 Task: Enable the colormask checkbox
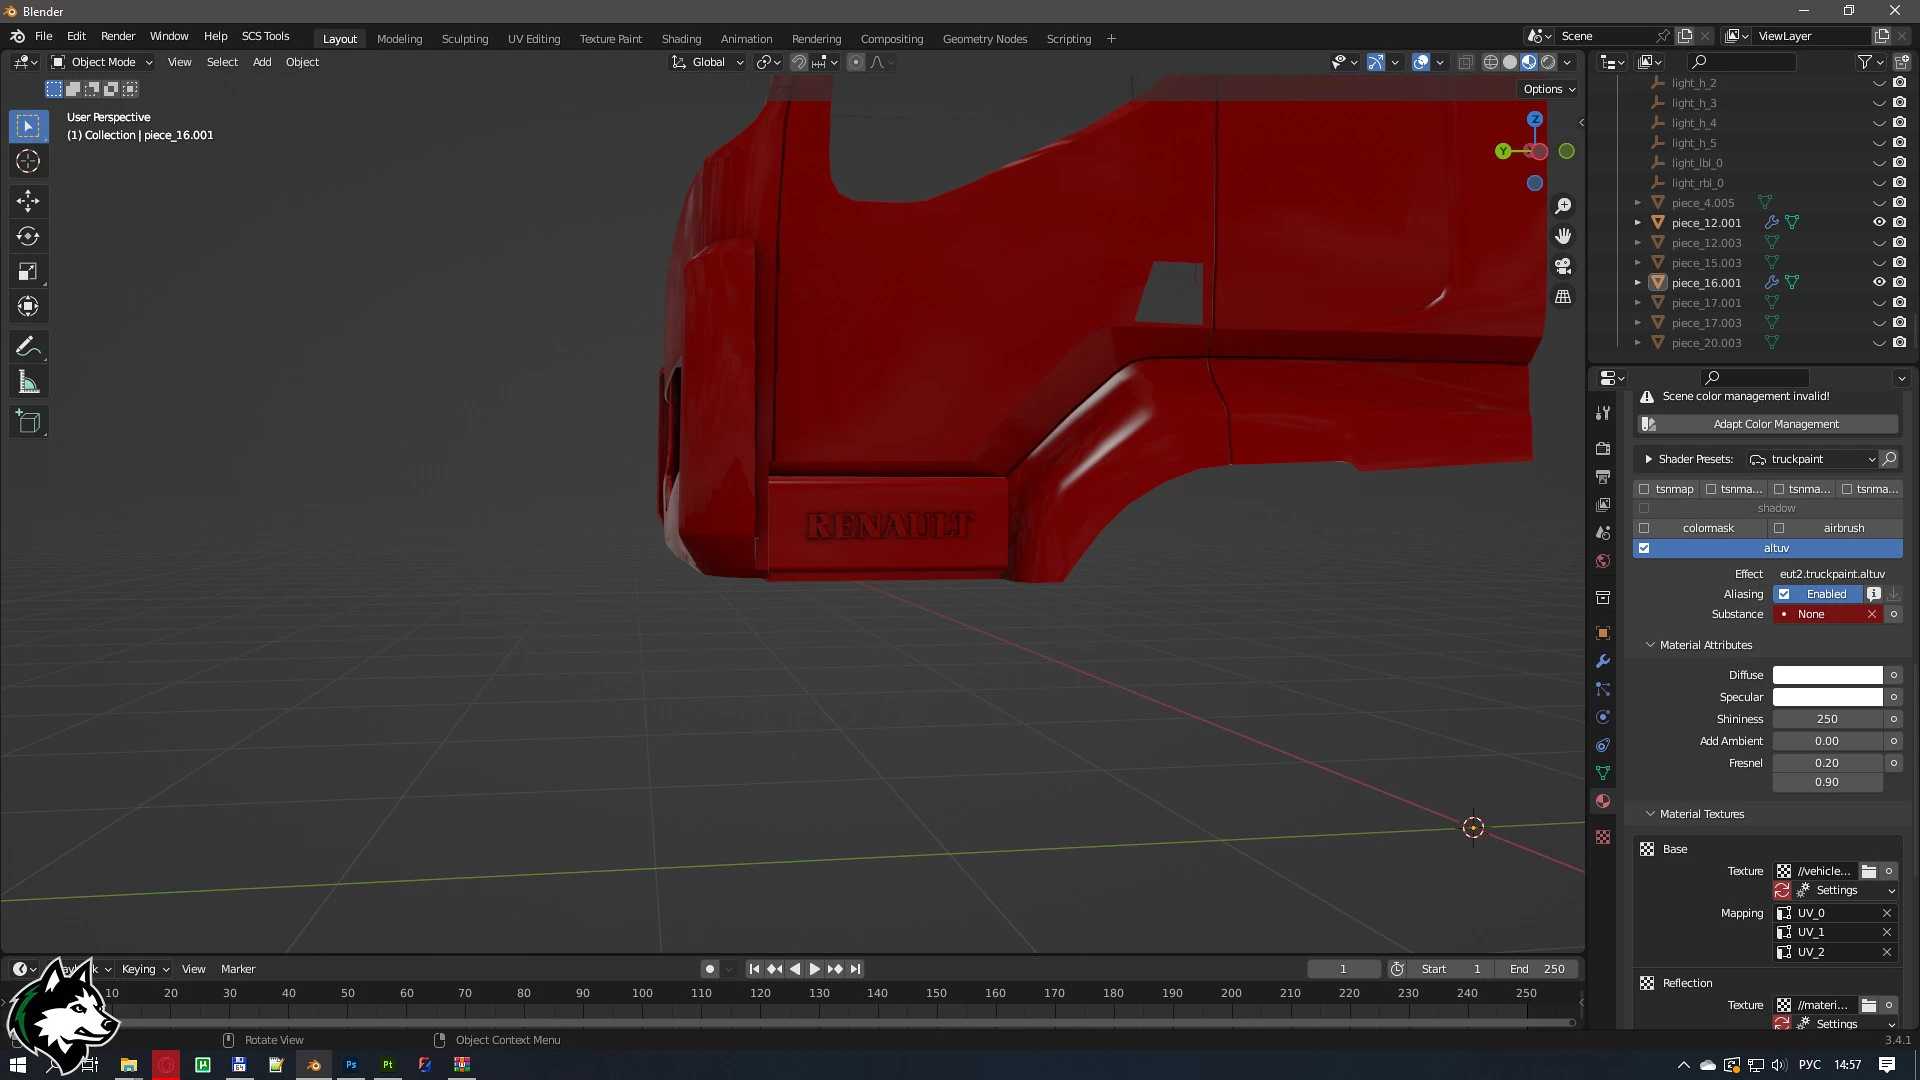click(x=1644, y=528)
